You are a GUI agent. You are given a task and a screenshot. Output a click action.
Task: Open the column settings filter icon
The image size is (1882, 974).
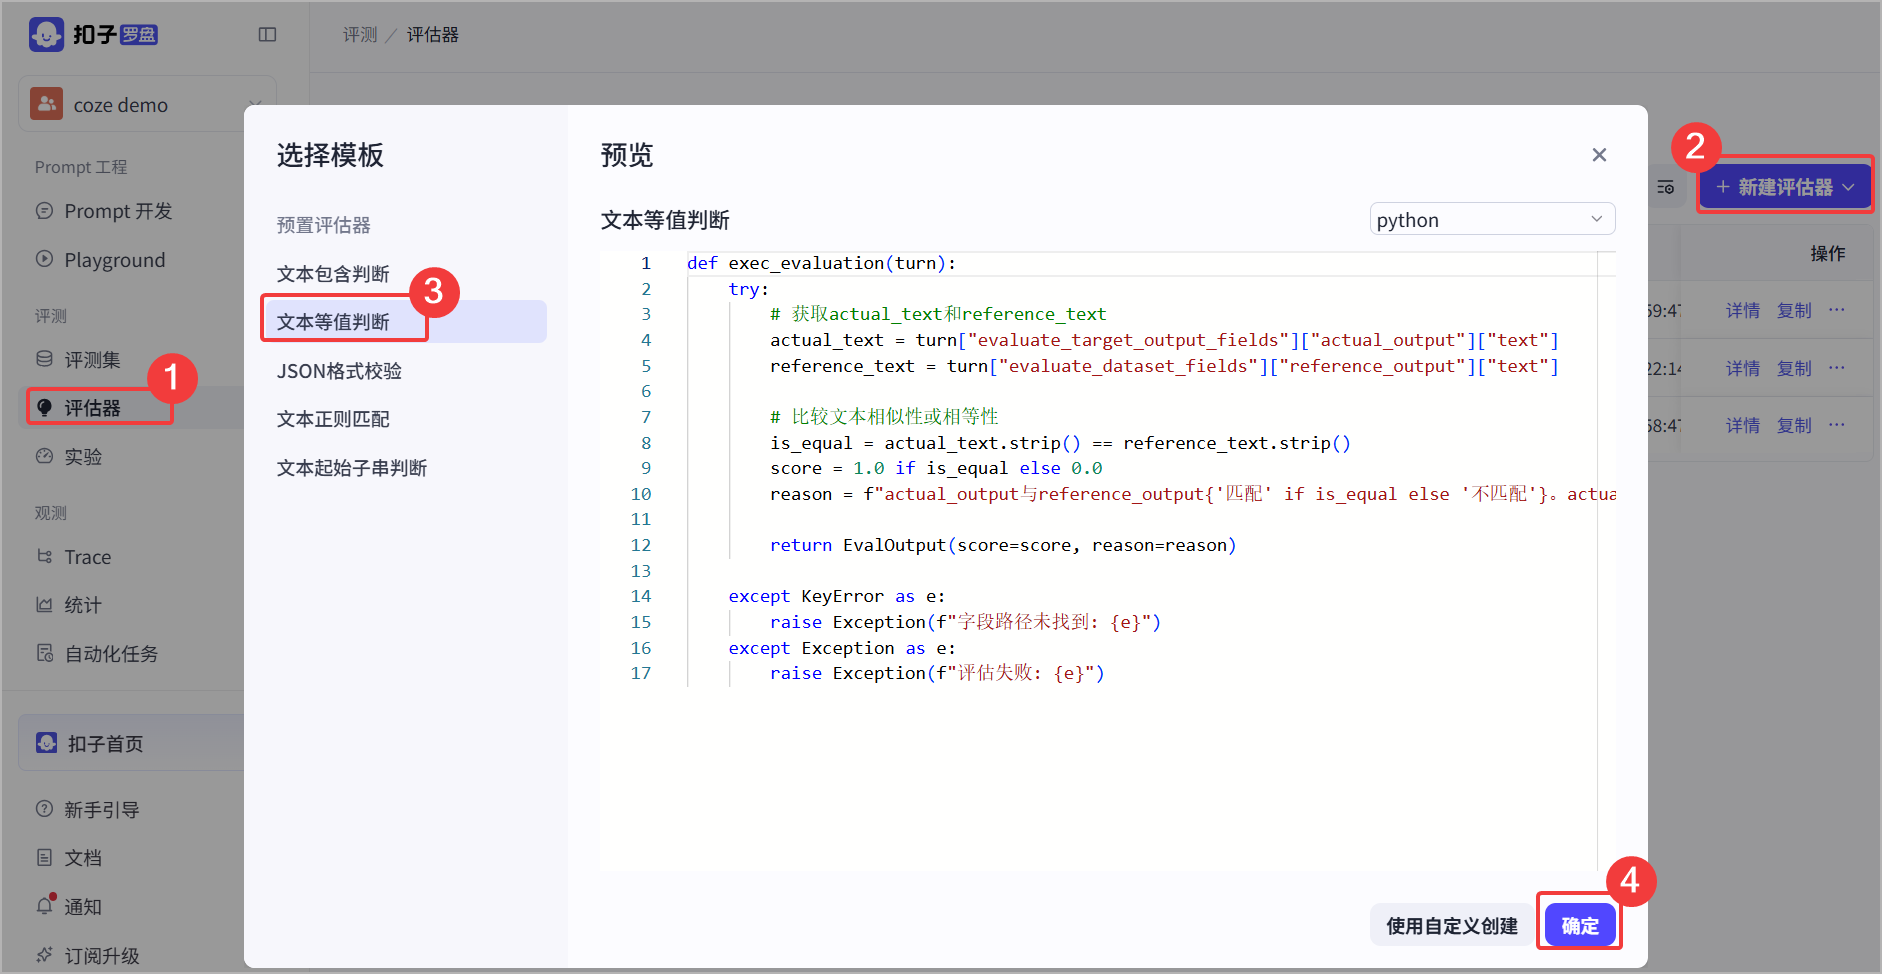tap(1665, 187)
